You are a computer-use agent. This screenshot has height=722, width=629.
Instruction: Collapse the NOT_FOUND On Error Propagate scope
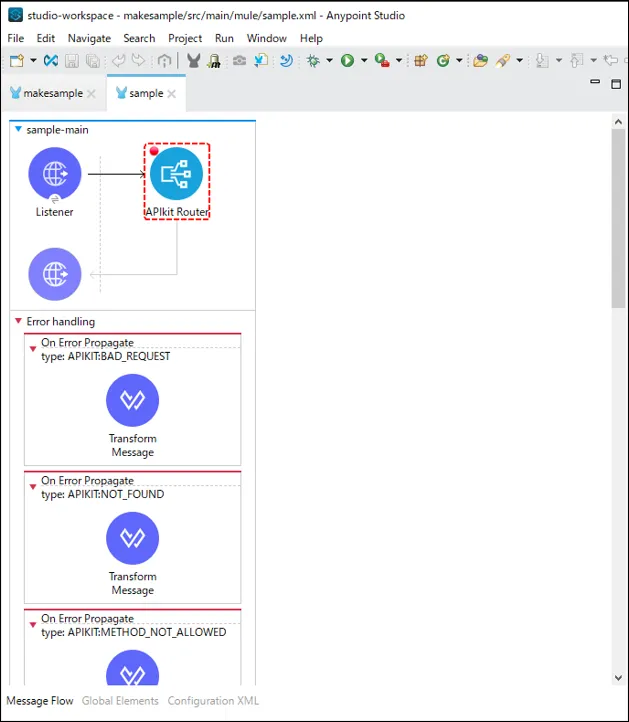[x=33, y=487]
